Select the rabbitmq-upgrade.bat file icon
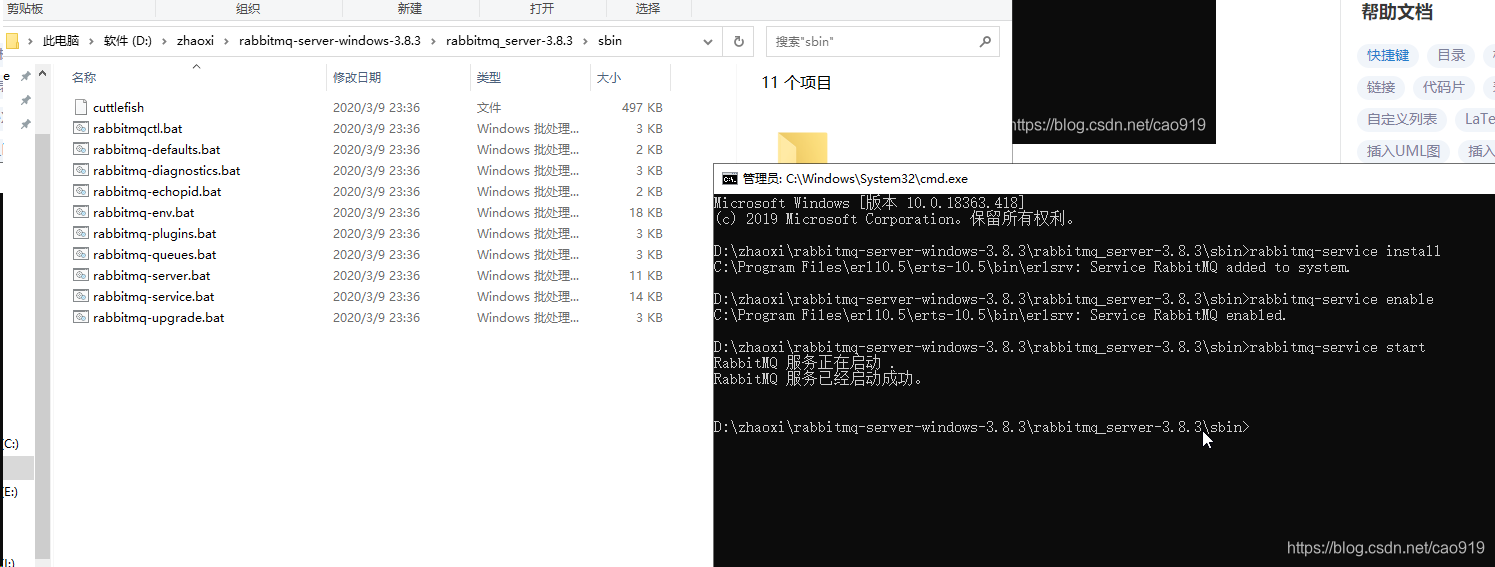 click(81, 317)
